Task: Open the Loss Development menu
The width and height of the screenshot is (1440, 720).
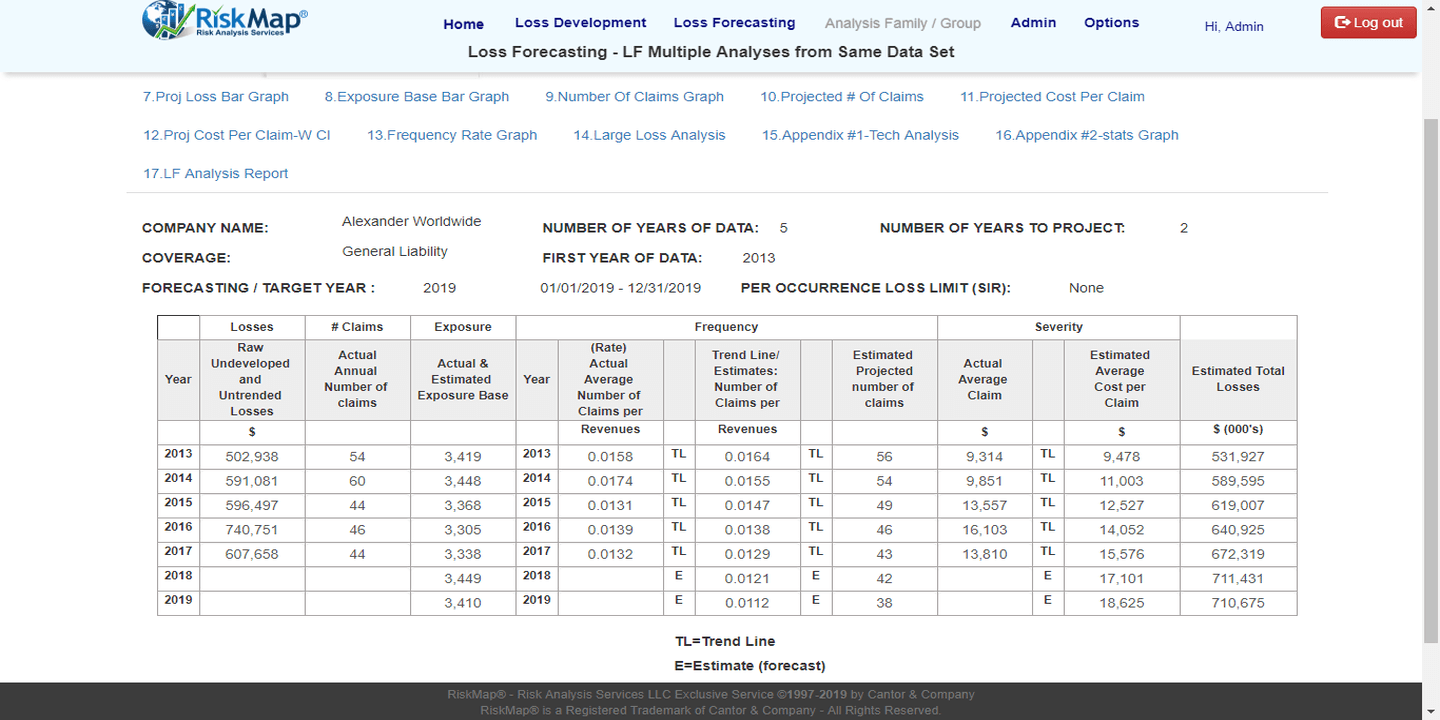Action: [580, 23]
